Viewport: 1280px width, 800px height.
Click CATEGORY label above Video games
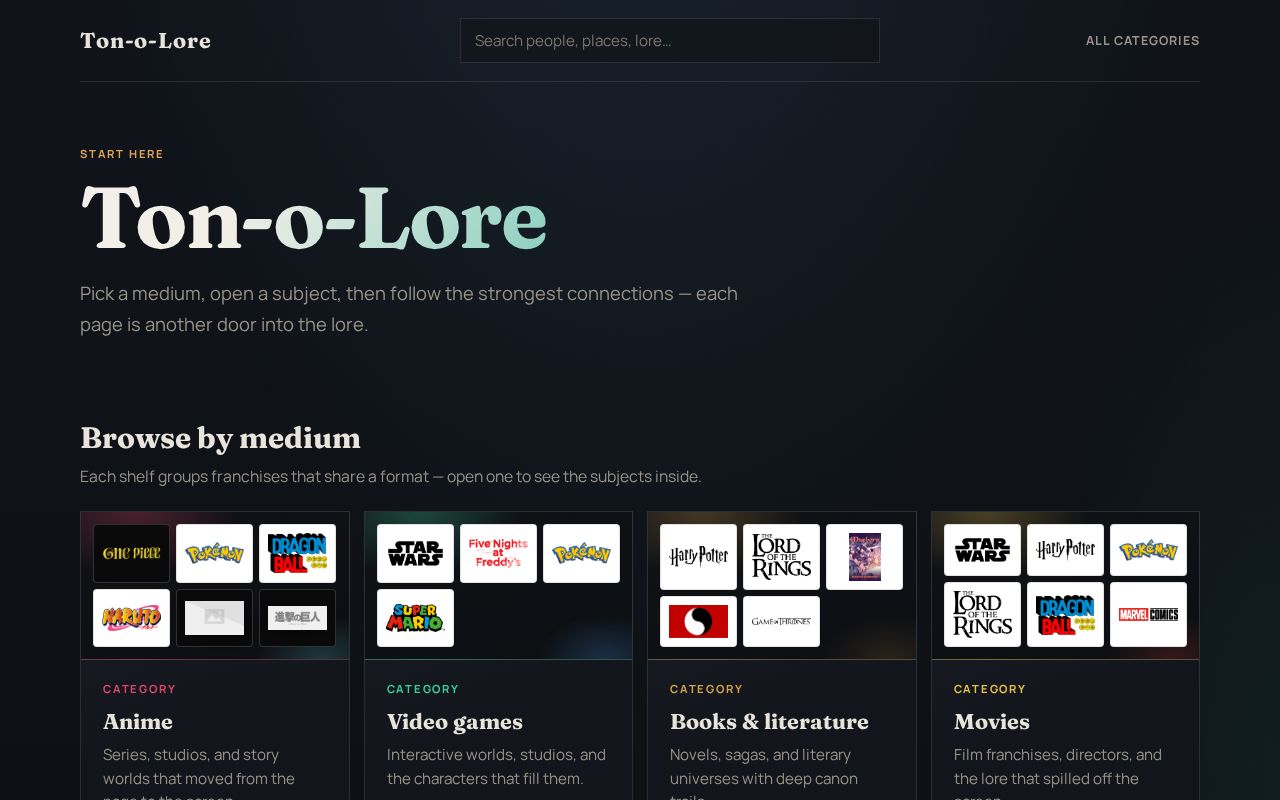[423, 689]
